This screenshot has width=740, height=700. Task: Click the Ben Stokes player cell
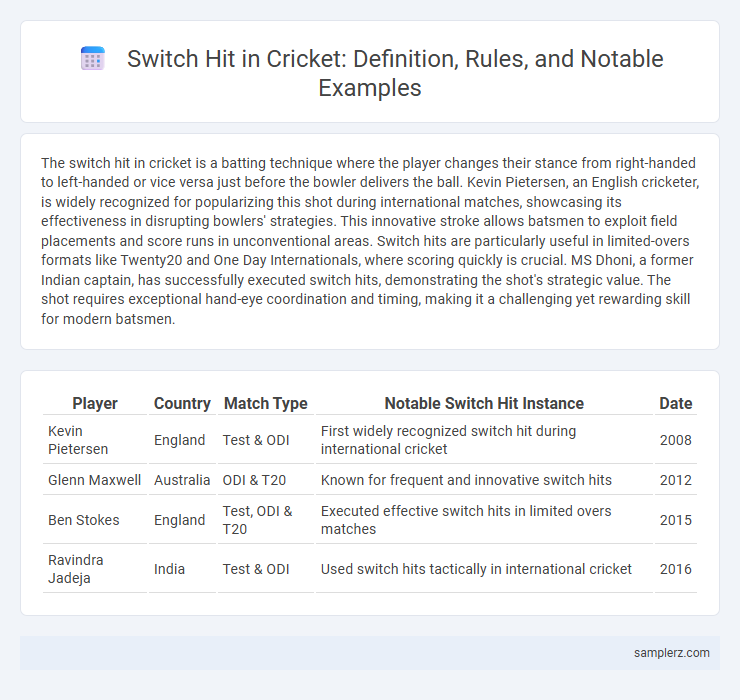coord(95,520)
